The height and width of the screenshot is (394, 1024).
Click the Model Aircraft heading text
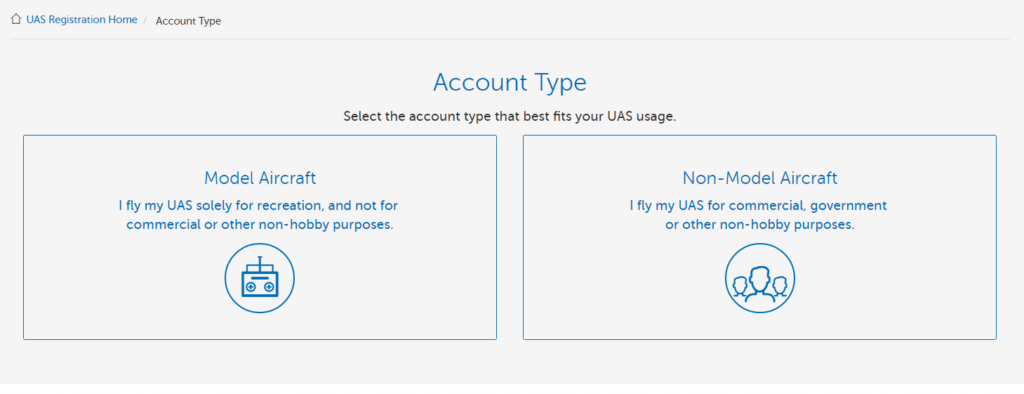[260, 178]
